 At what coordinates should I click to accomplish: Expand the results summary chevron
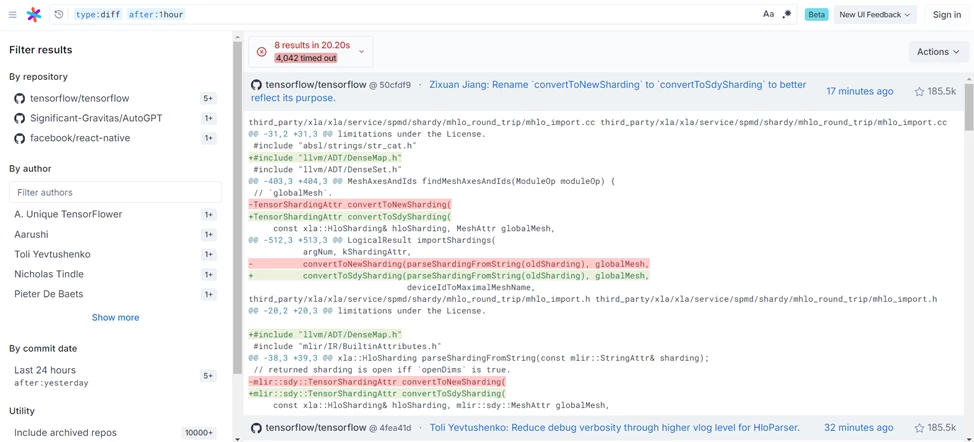pos(361,51)
